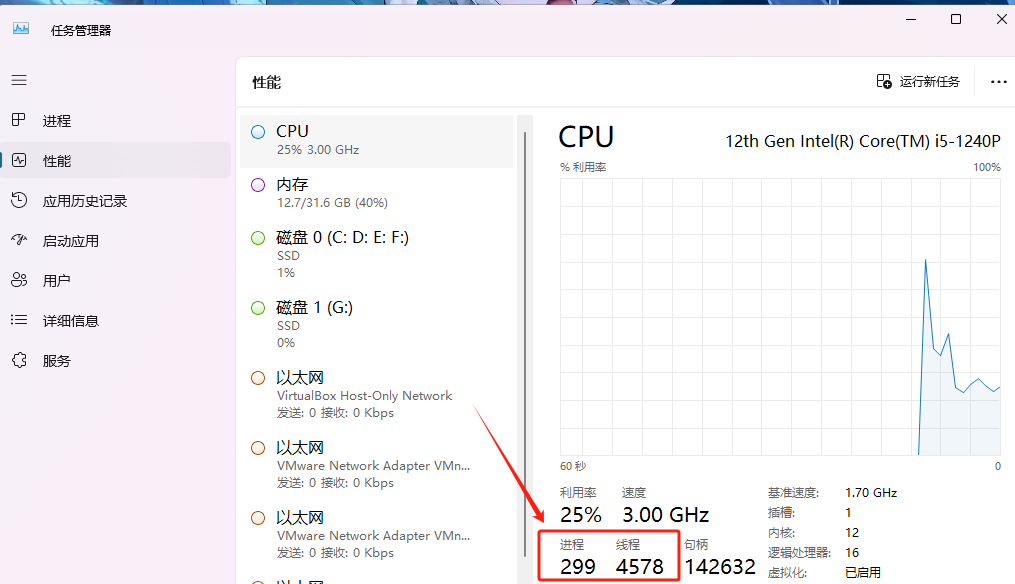Click the 142632 handle count

pos(720,567)
